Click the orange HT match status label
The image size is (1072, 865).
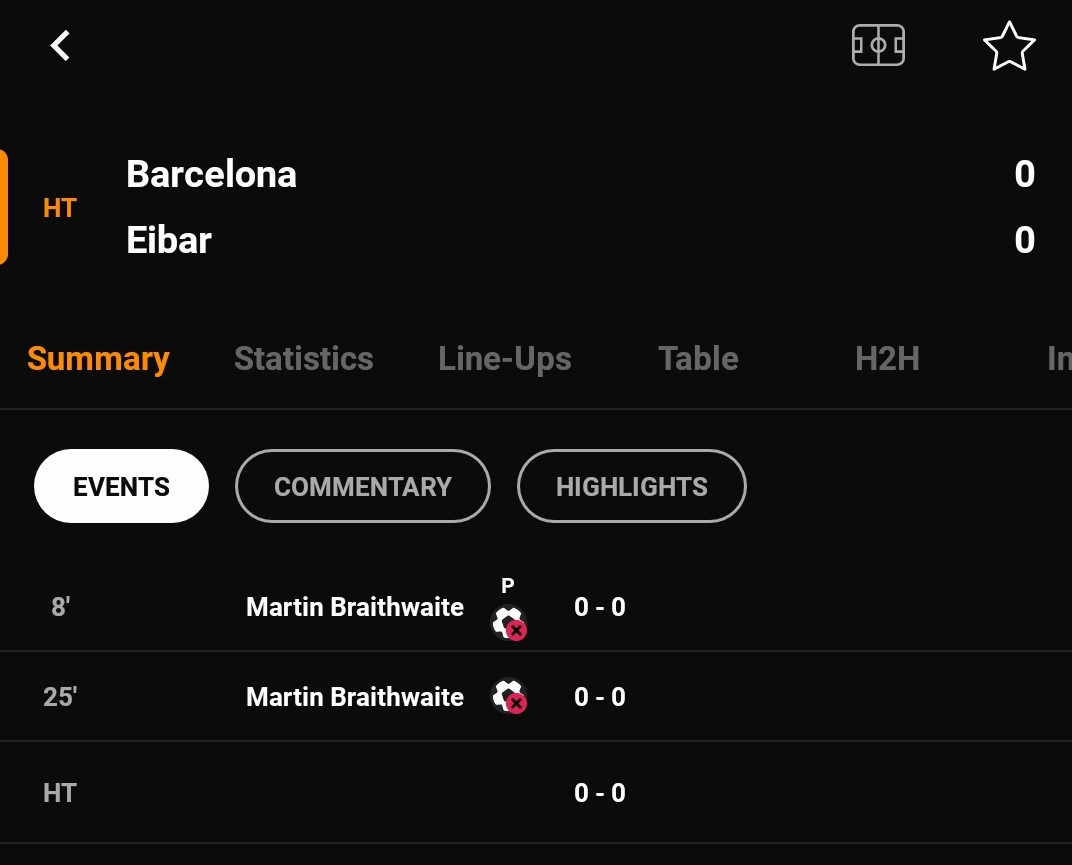click(59, 208)
